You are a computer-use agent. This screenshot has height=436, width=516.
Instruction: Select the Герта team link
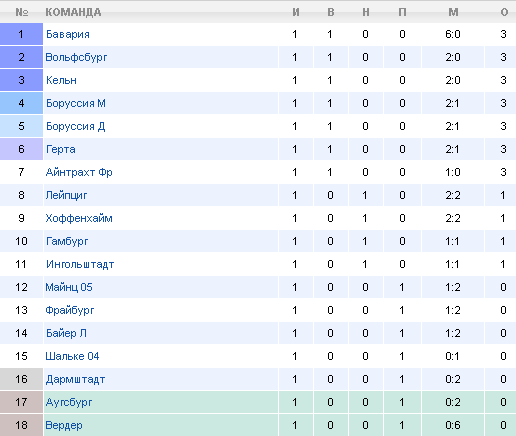click(x=61, y=149)
